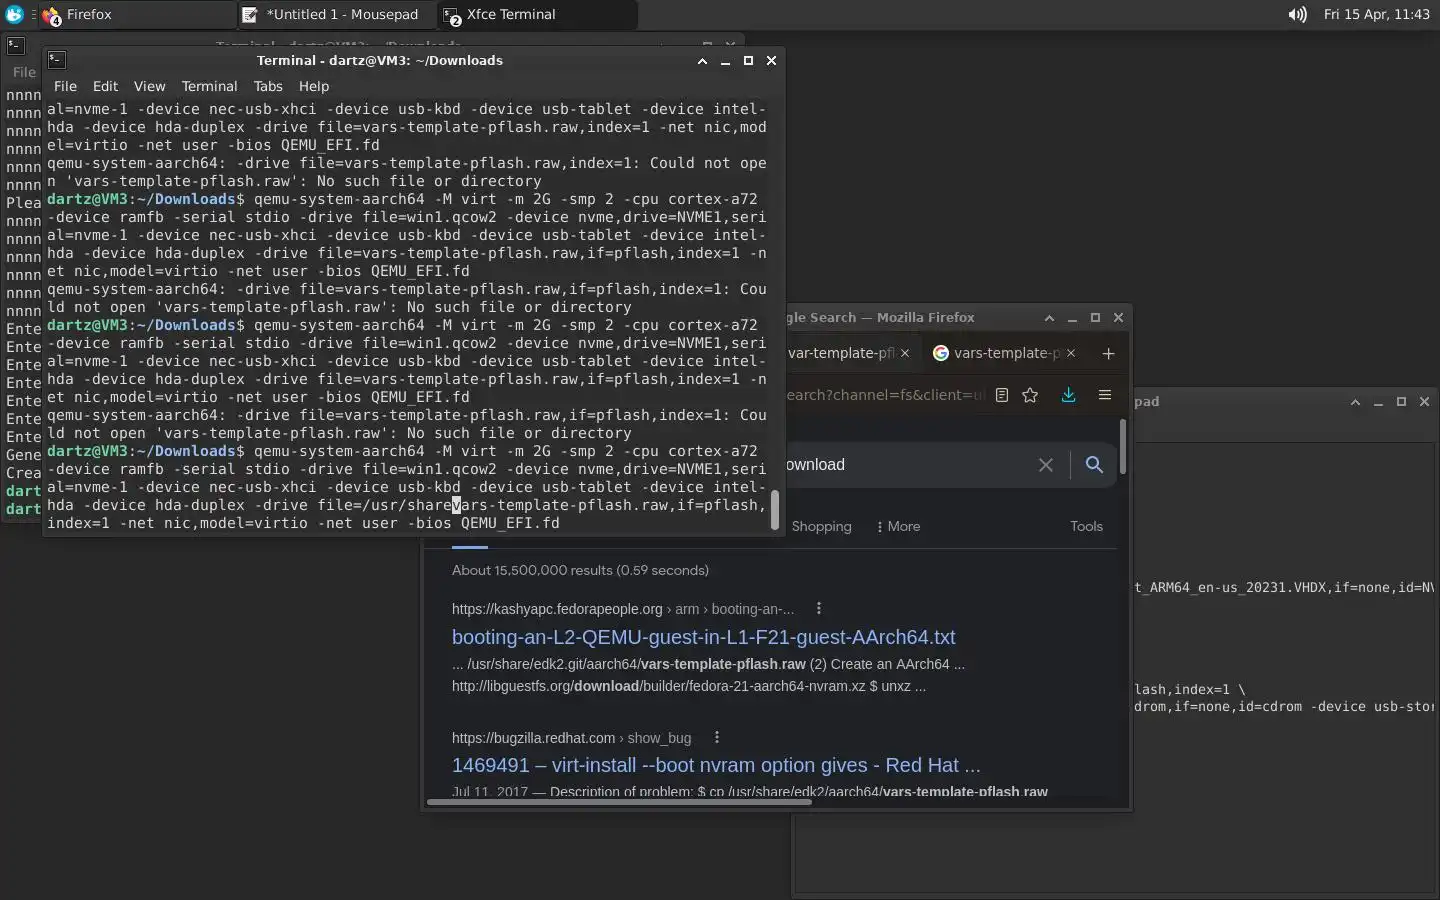Click the Firefox page vertical scrollbar
This screenshot has width=1440, height=900.
[x=1123, y=447]
